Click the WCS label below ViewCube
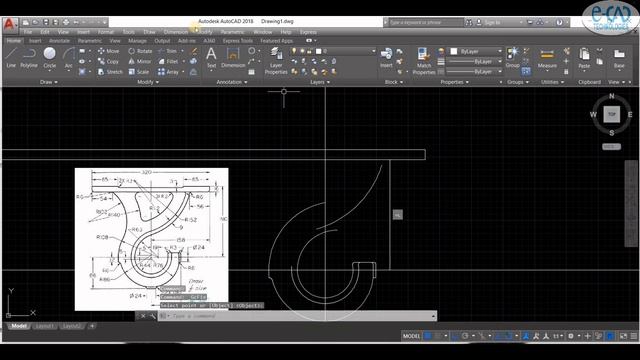Viewport: 640px width, 360px height. [611, 147]
